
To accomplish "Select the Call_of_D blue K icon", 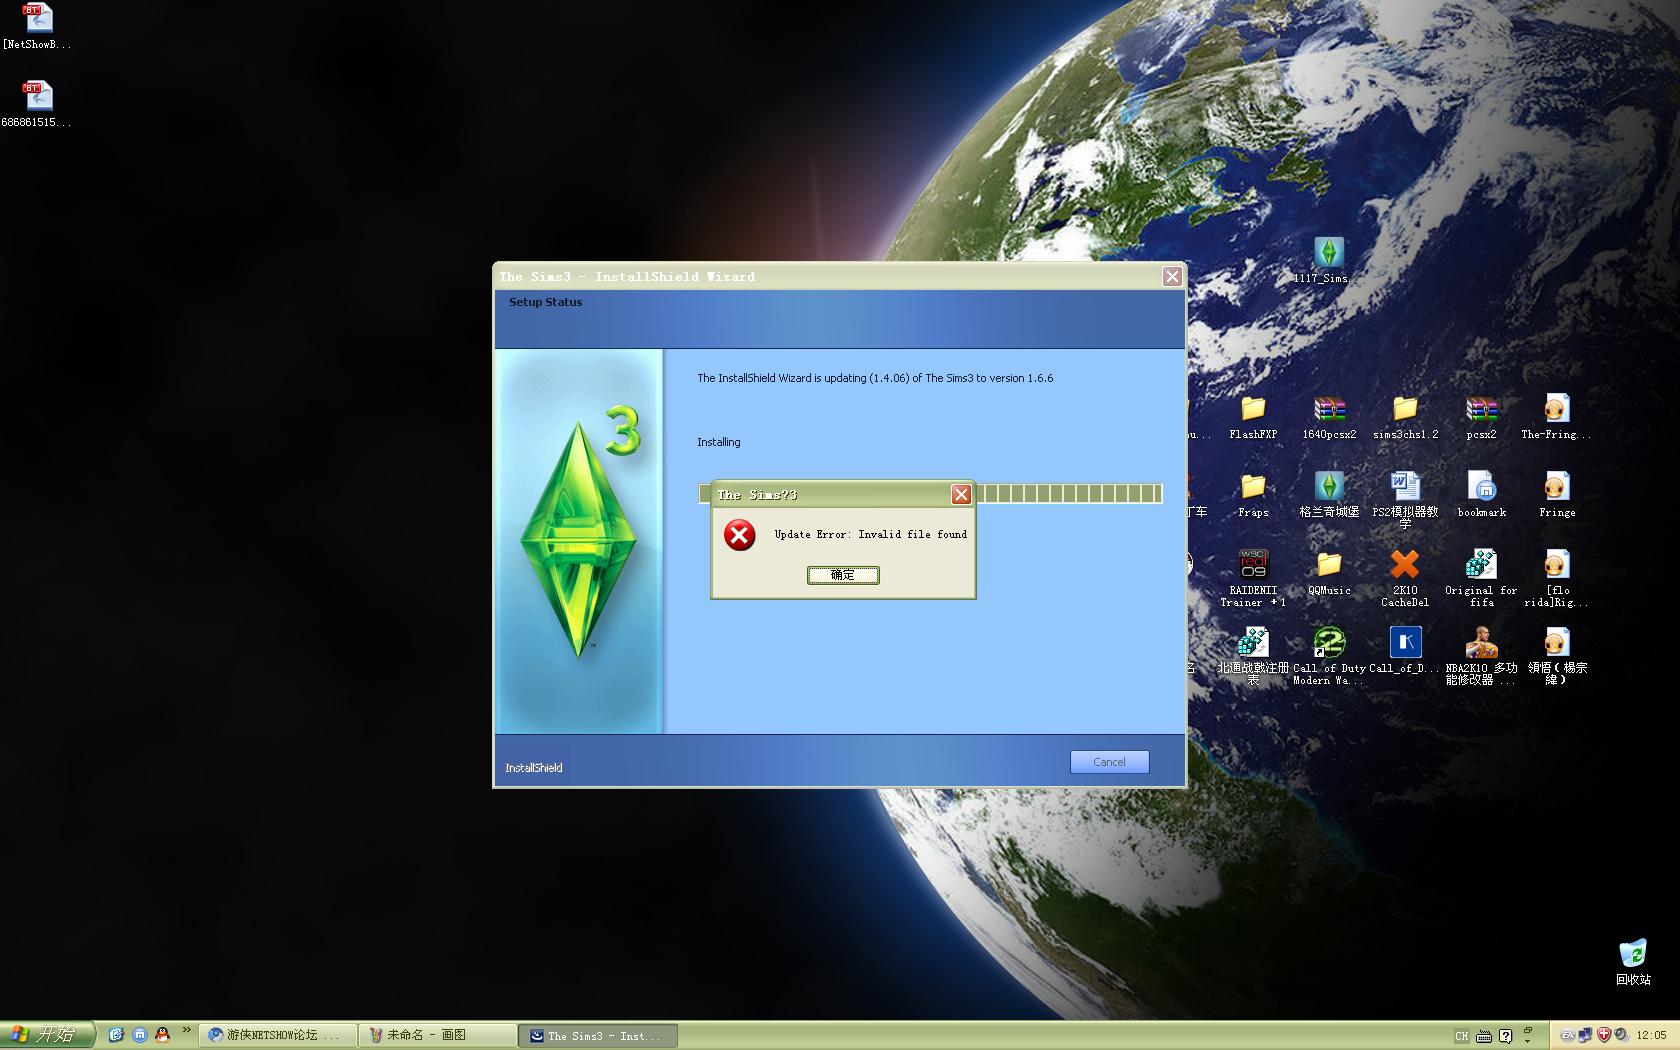I will [x=1405, y=650].
